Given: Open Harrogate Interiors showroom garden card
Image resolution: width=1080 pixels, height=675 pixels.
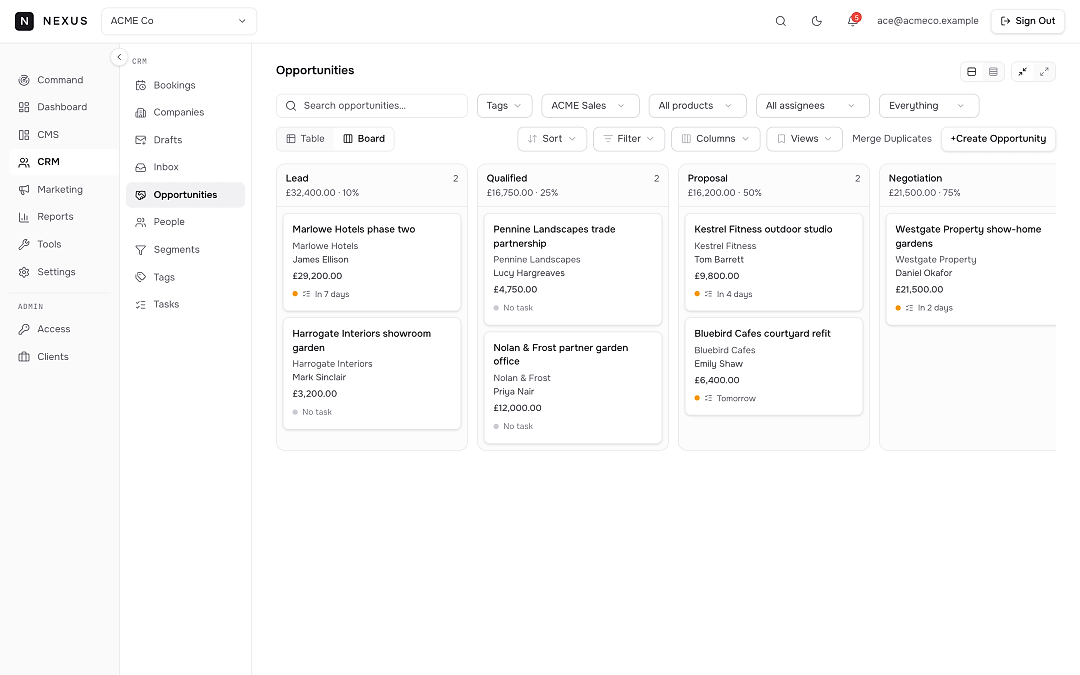Looking at the screenshot, I should click(372, 373).
